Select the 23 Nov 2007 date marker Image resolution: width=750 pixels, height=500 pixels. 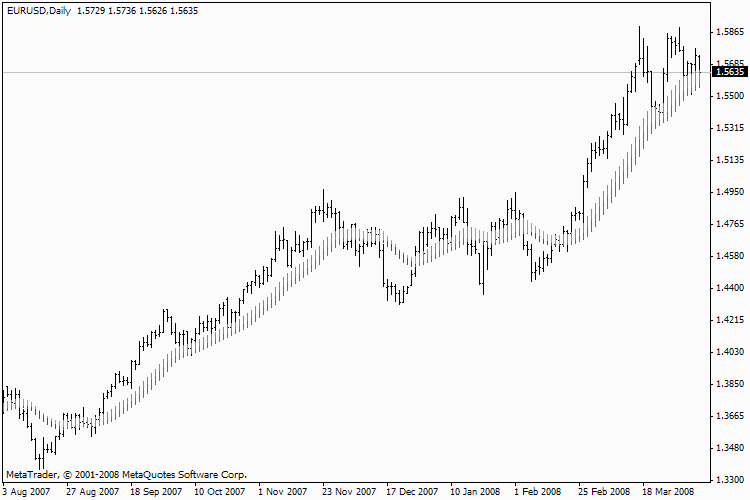coord(347,492)
